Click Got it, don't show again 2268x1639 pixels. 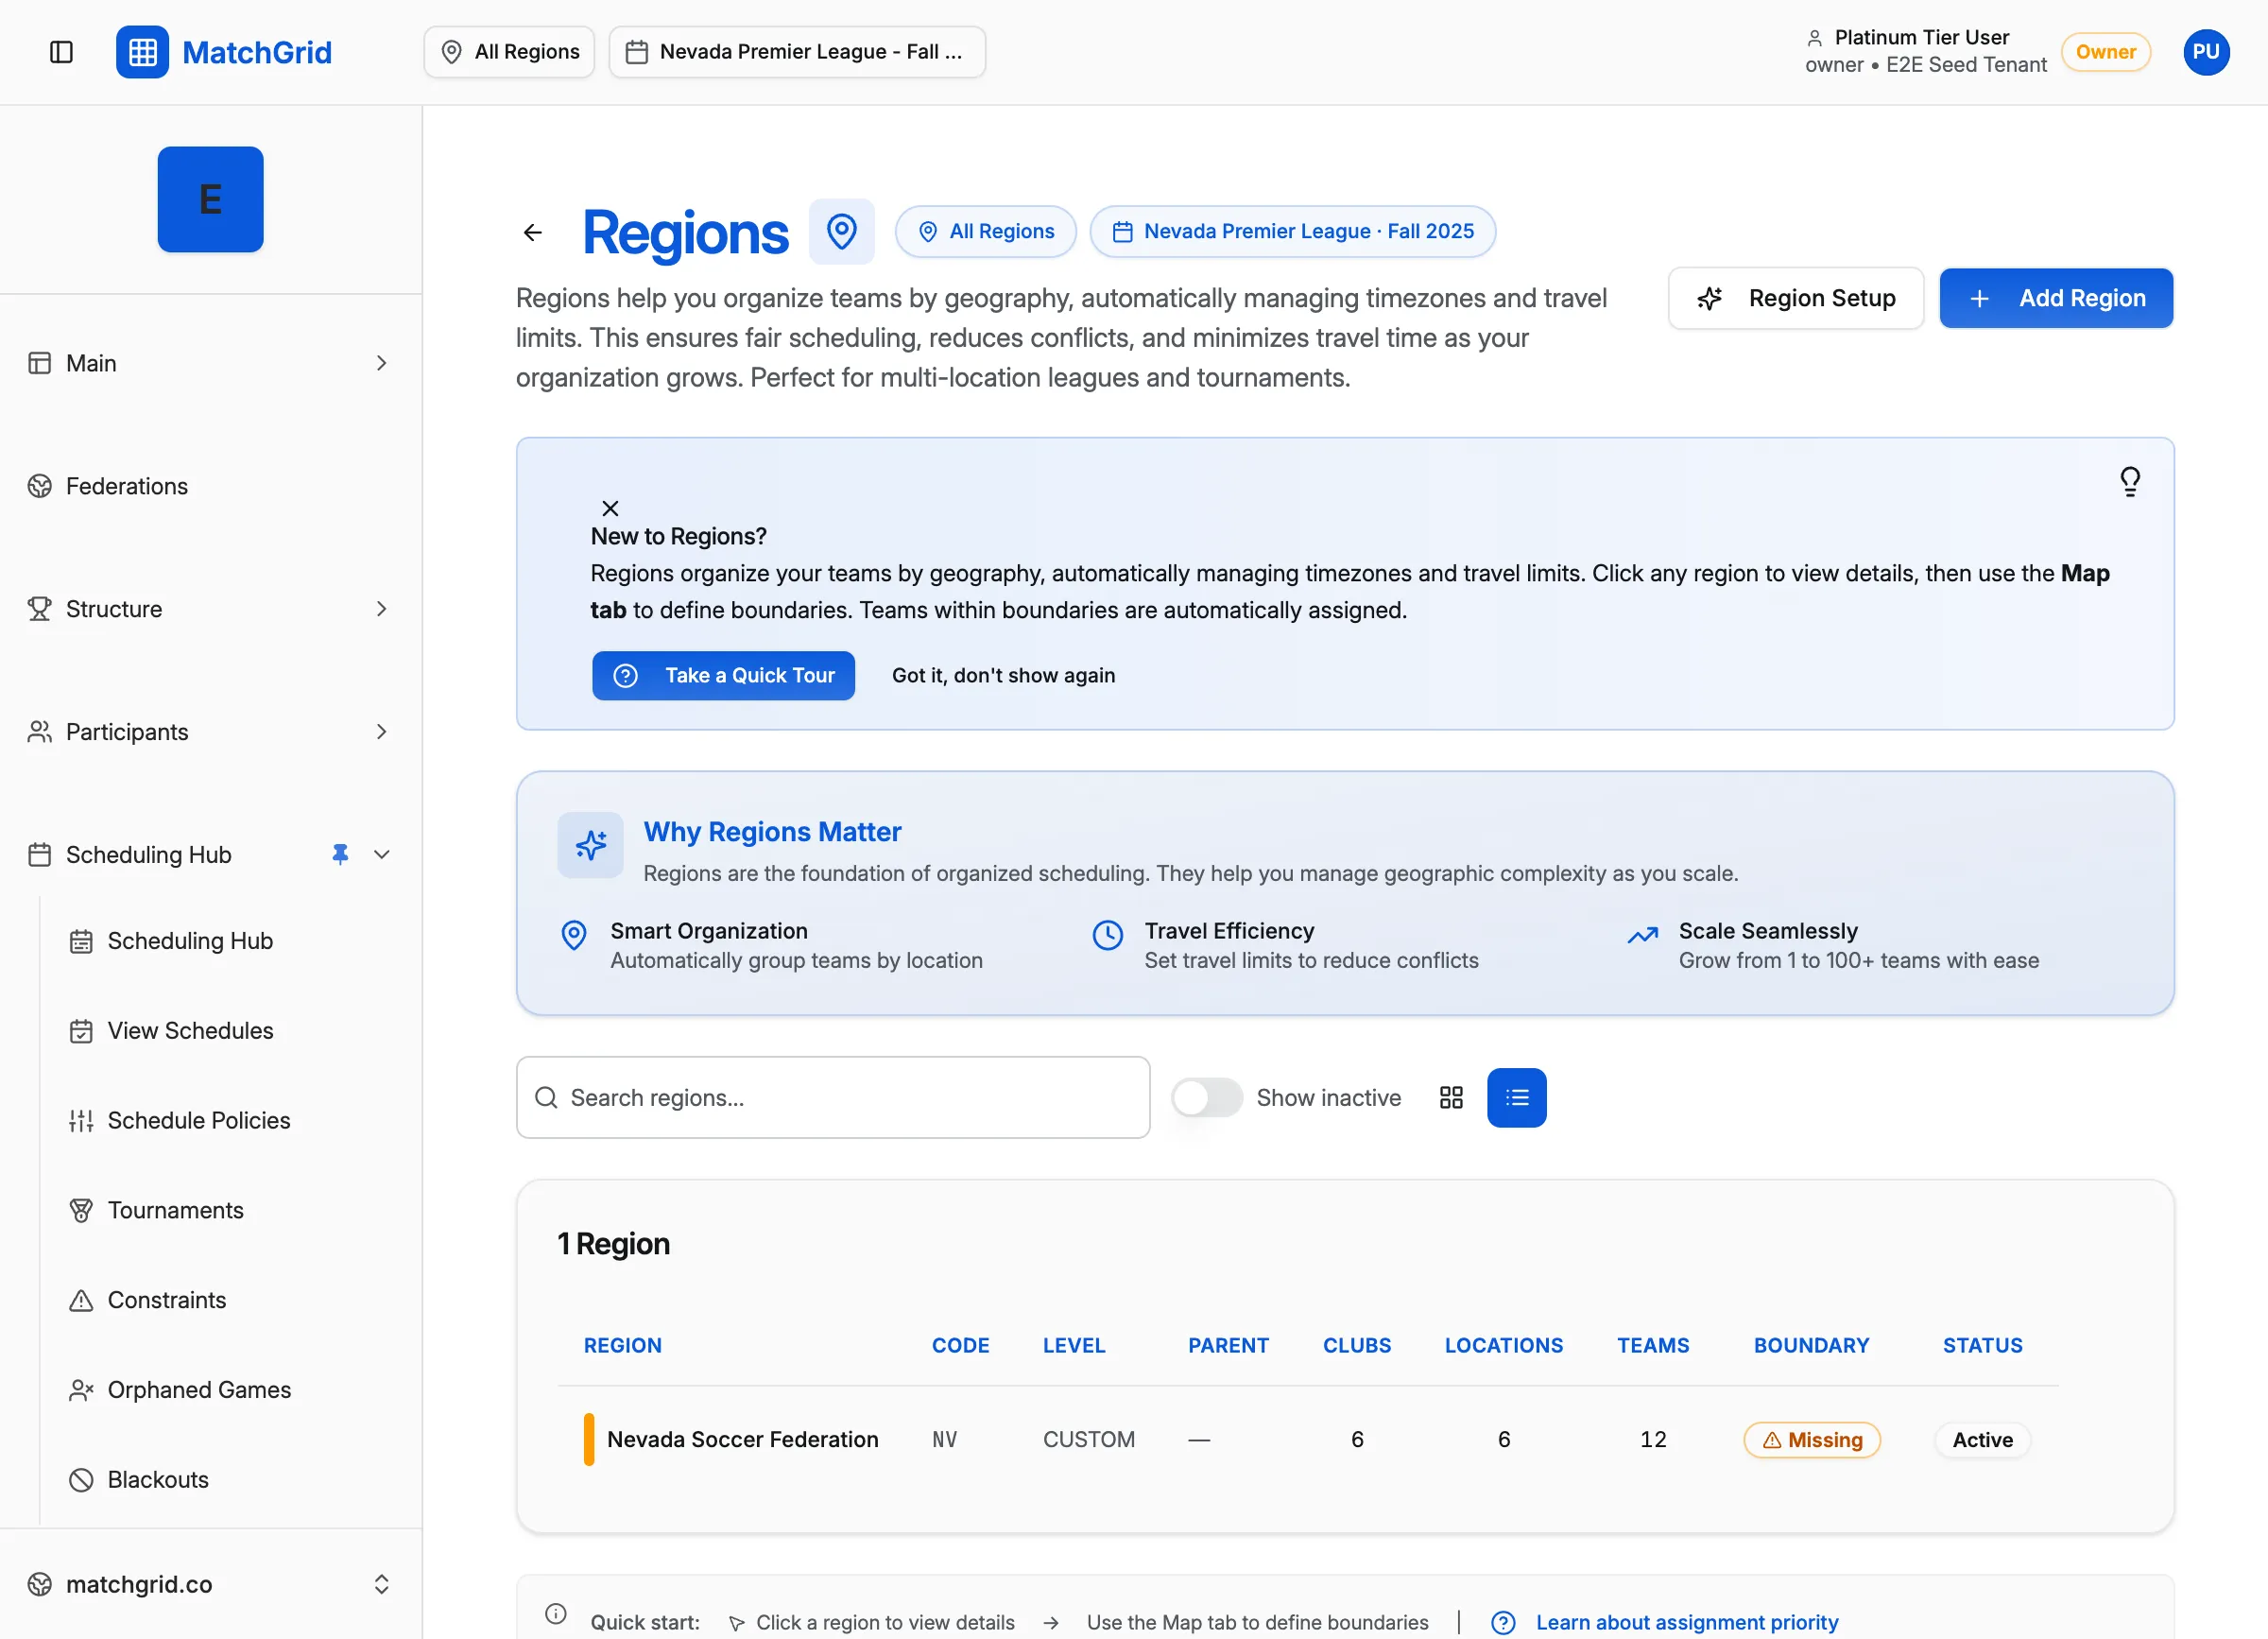[1003, 675]
